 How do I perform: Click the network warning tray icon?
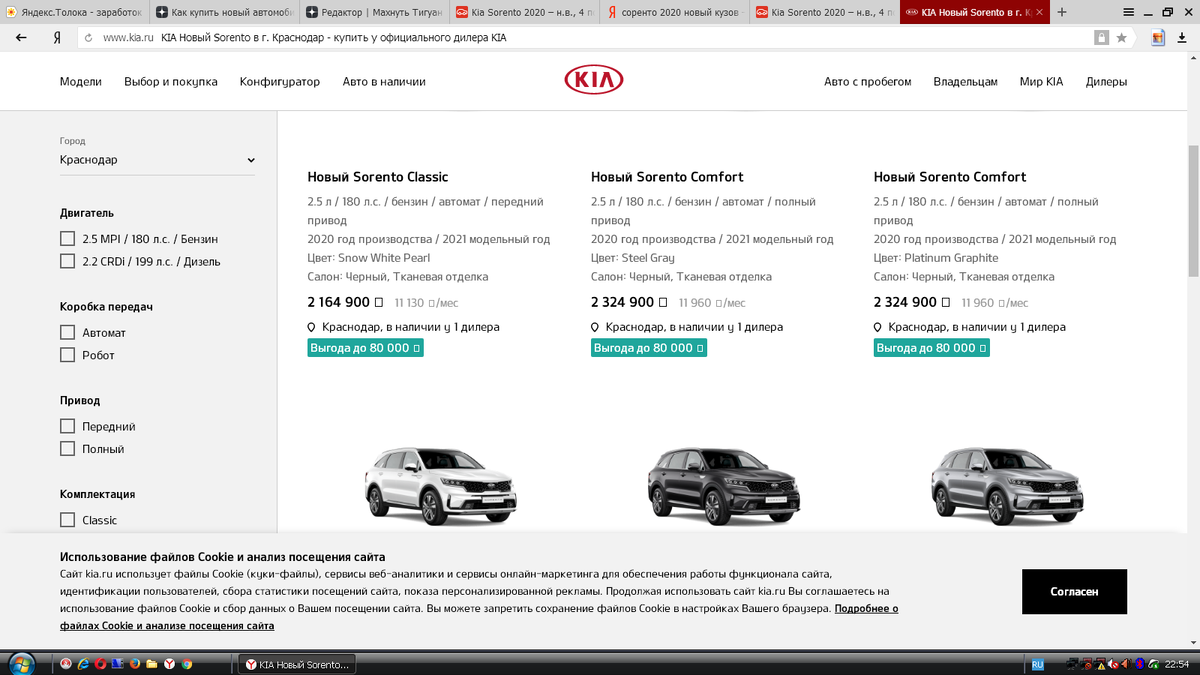pyautogui.click(x=1100, y=665)
